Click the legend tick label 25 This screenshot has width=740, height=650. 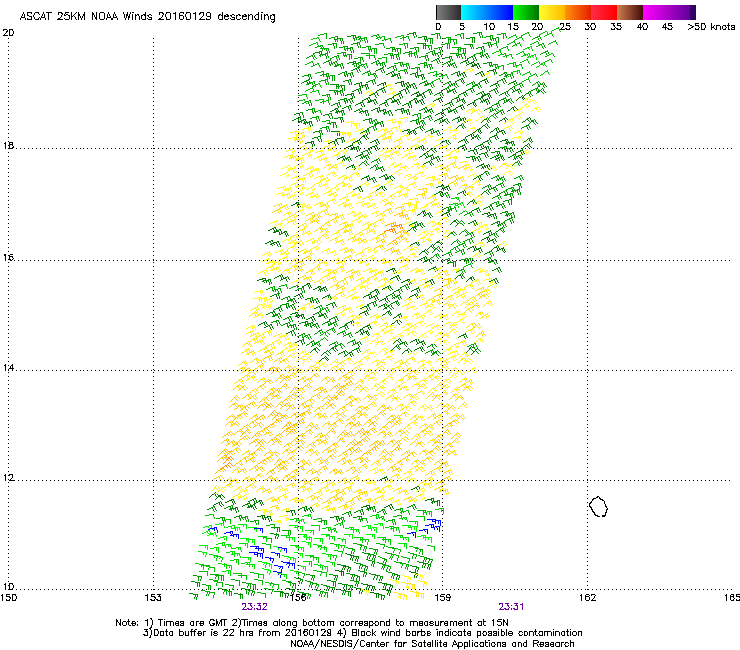pyautogui.click(x=565, y=27)
